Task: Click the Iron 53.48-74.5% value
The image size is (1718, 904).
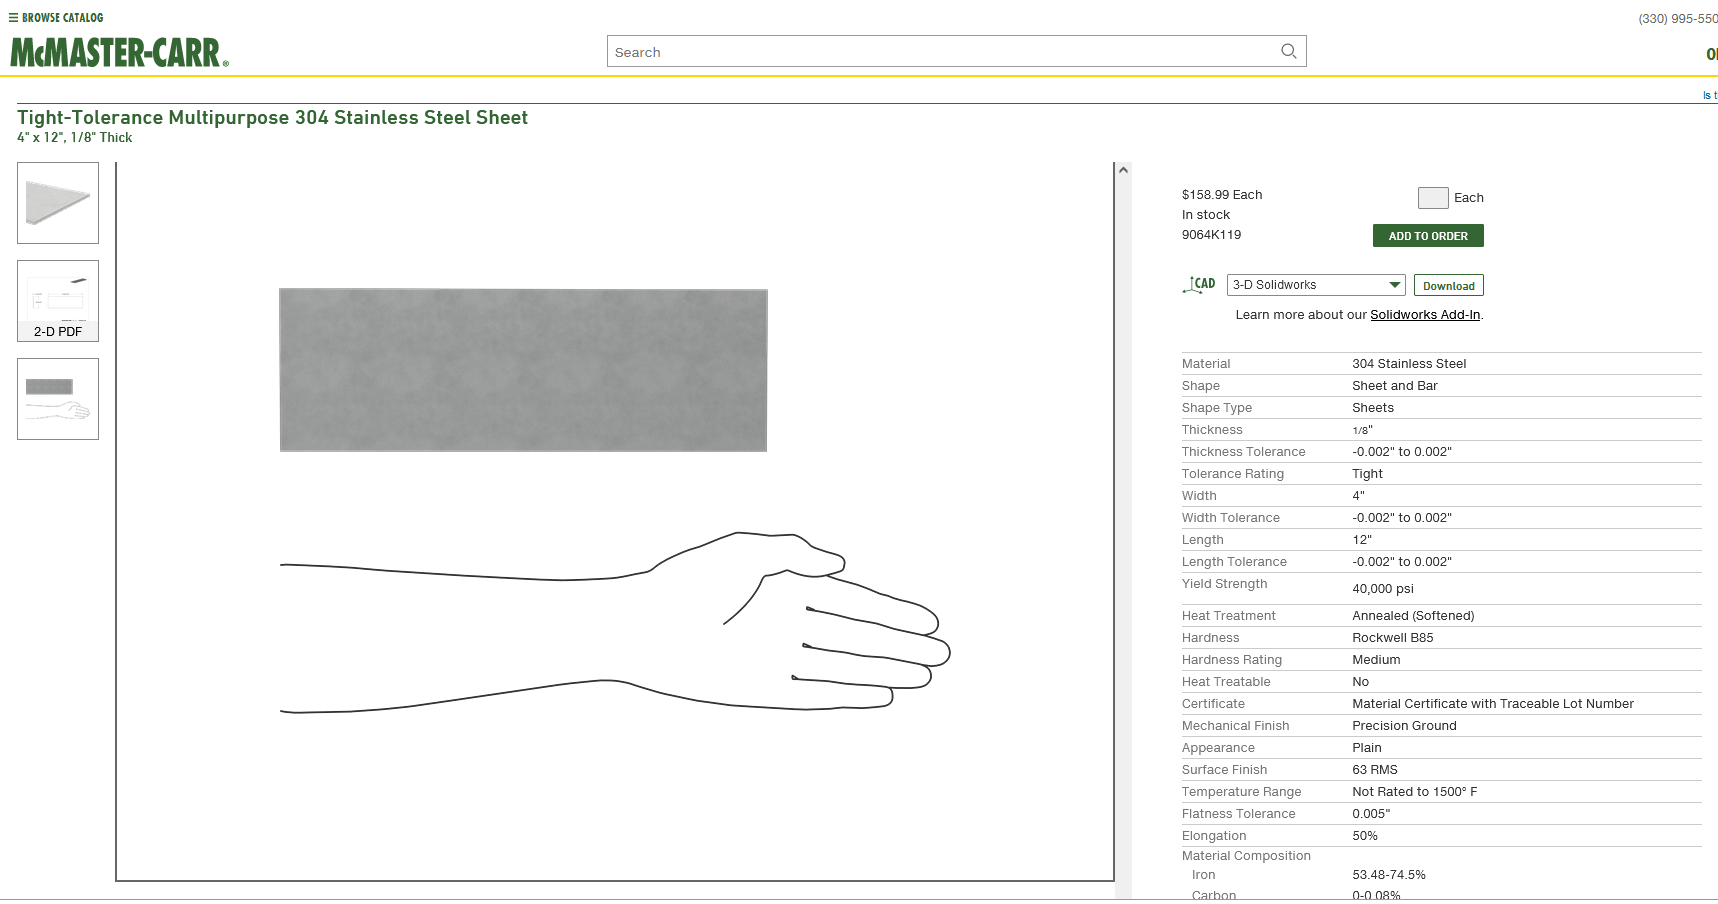Action: coord(1389,875)
